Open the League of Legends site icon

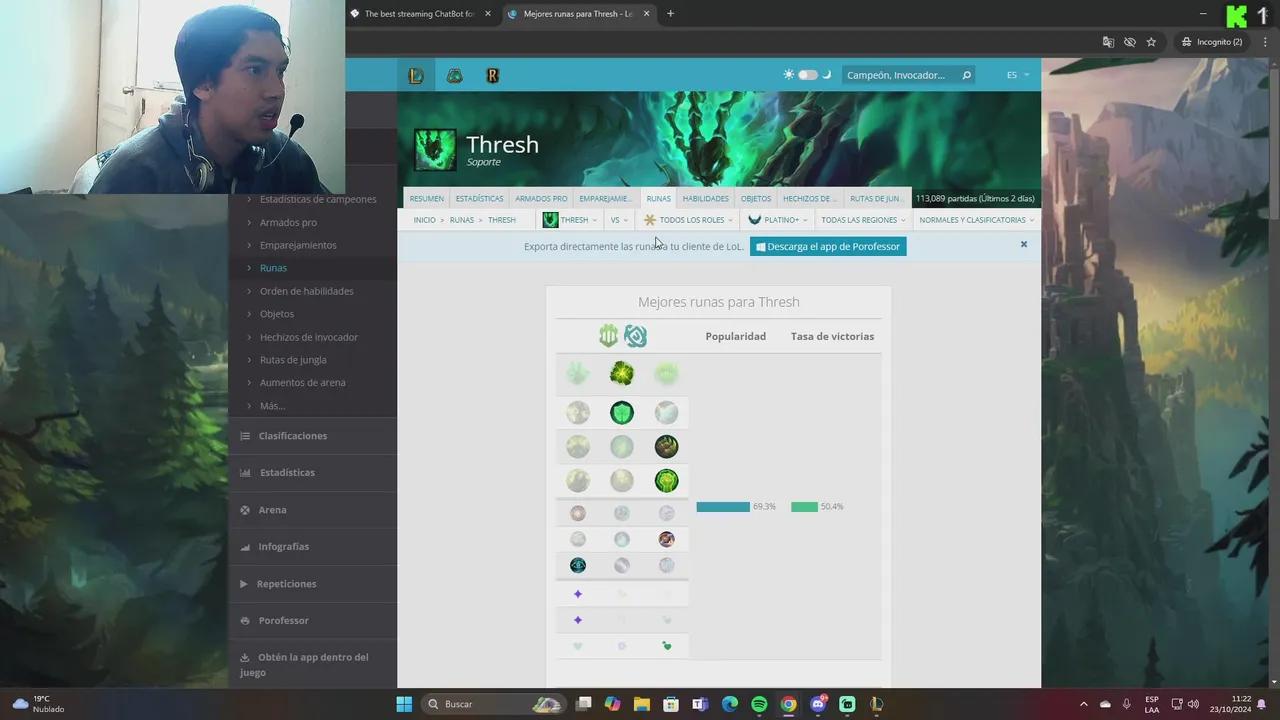click(x=416, y=75)
